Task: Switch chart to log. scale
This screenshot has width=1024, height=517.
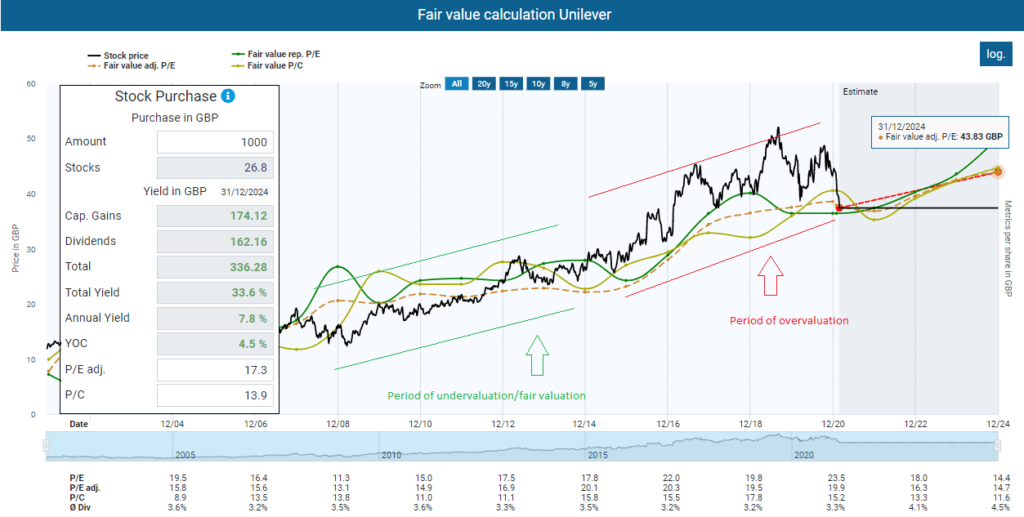Action: click(995, 54)
